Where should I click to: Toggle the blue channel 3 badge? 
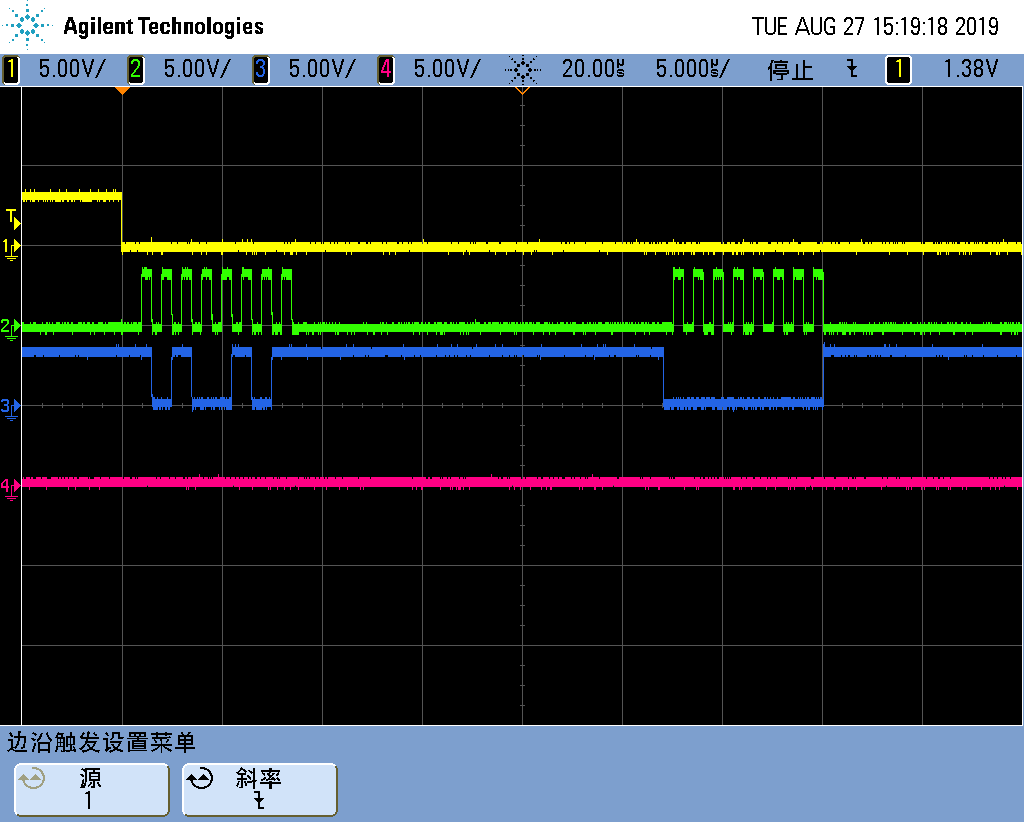pos(260,69)
